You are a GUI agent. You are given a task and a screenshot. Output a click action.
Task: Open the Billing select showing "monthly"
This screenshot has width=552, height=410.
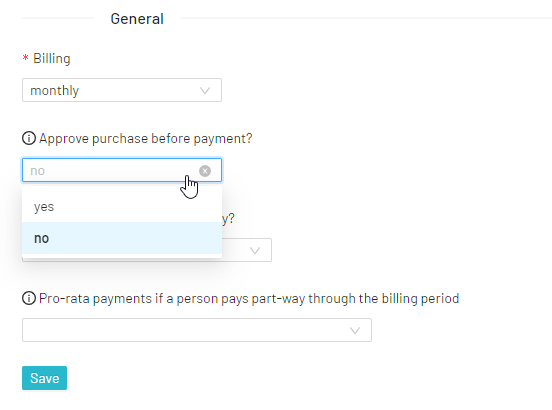click(x=122, y=90)
